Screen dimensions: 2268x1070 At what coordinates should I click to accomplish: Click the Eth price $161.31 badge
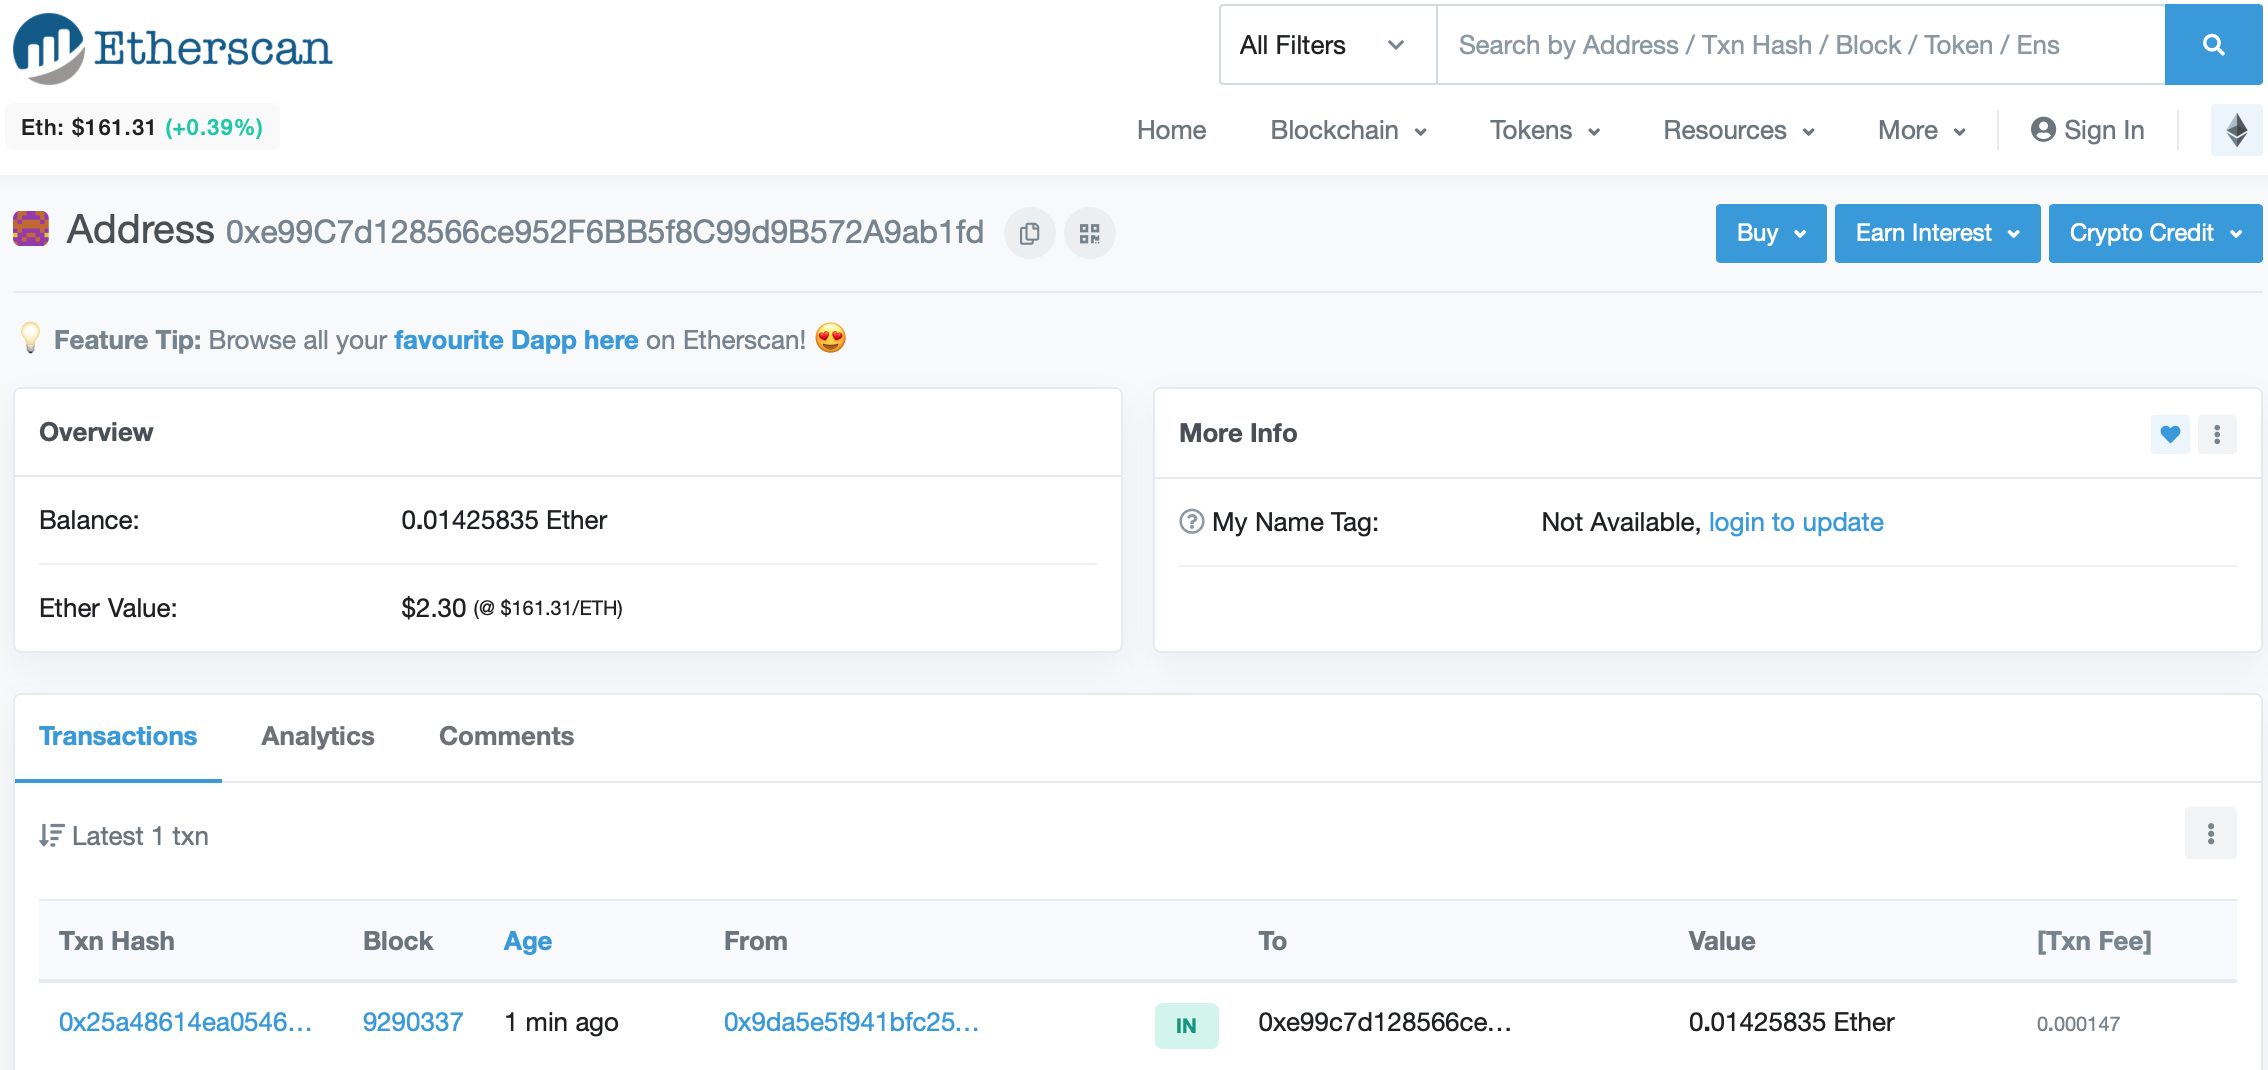click(142, 127)
